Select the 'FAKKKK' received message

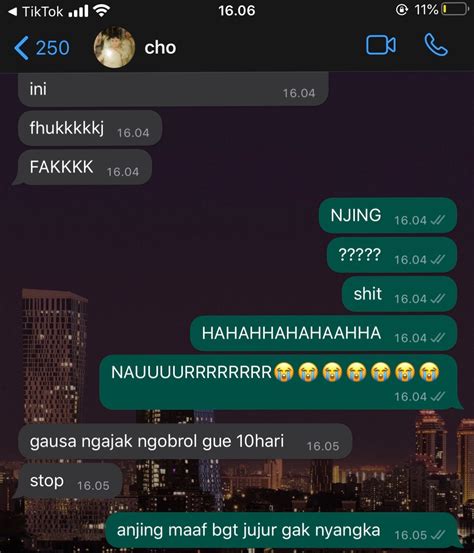[x=84, y=167]
